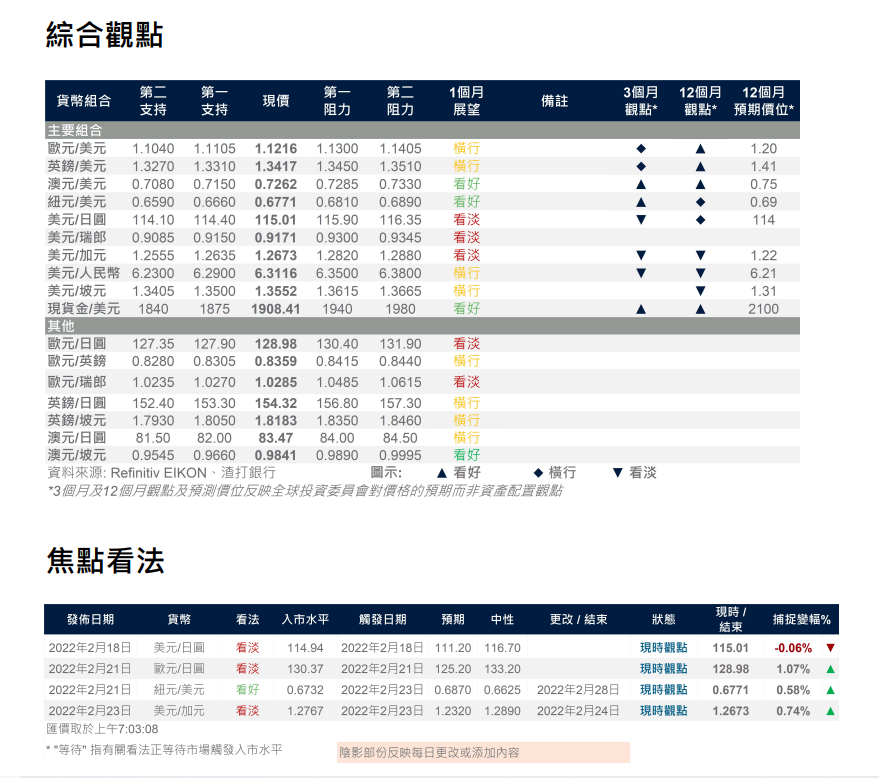Image resolution: width=879 pixels, height=778 pixels.
Task: Click the 匯價取於上午7:03:08 timestamp
Action: point(102,729)
